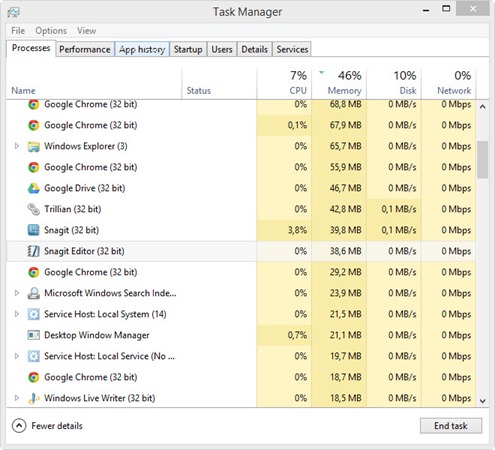The width and height of the screenshot is (495, 450).
Task: Click the 18,5 MB memory value
Action: pyautogui.click(x=346, y=398)
